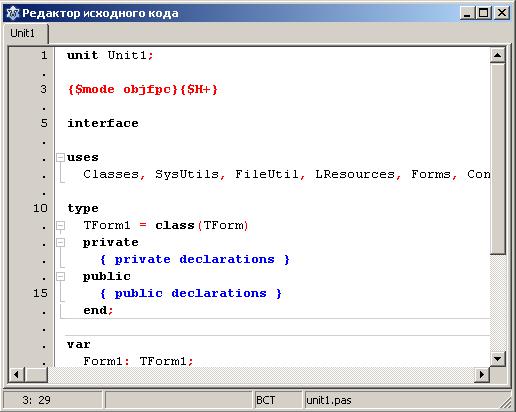The image size is (516, 412).
Task: Click the 'interface' keyword
Action: coord(103,123)
